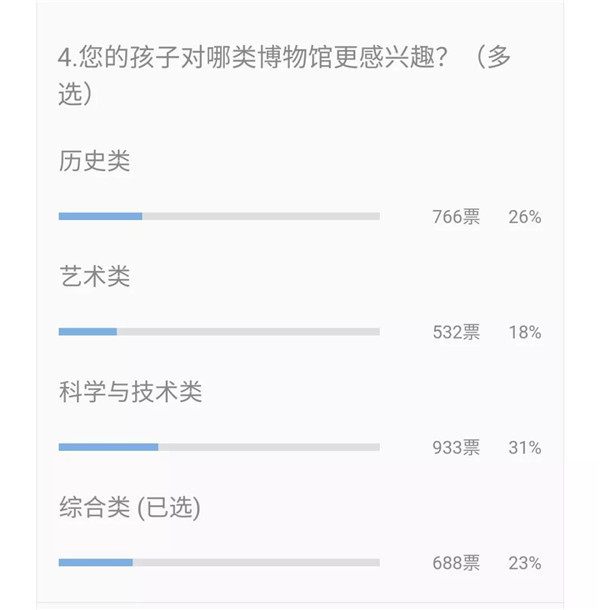Select the 艺术类 option label

coord(95,276)
